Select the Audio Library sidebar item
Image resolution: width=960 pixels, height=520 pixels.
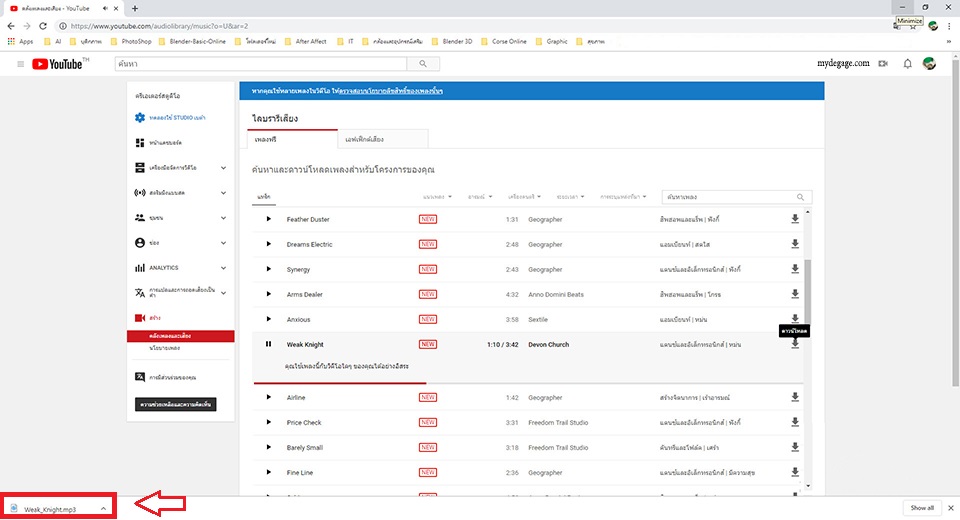pos(181,336)
